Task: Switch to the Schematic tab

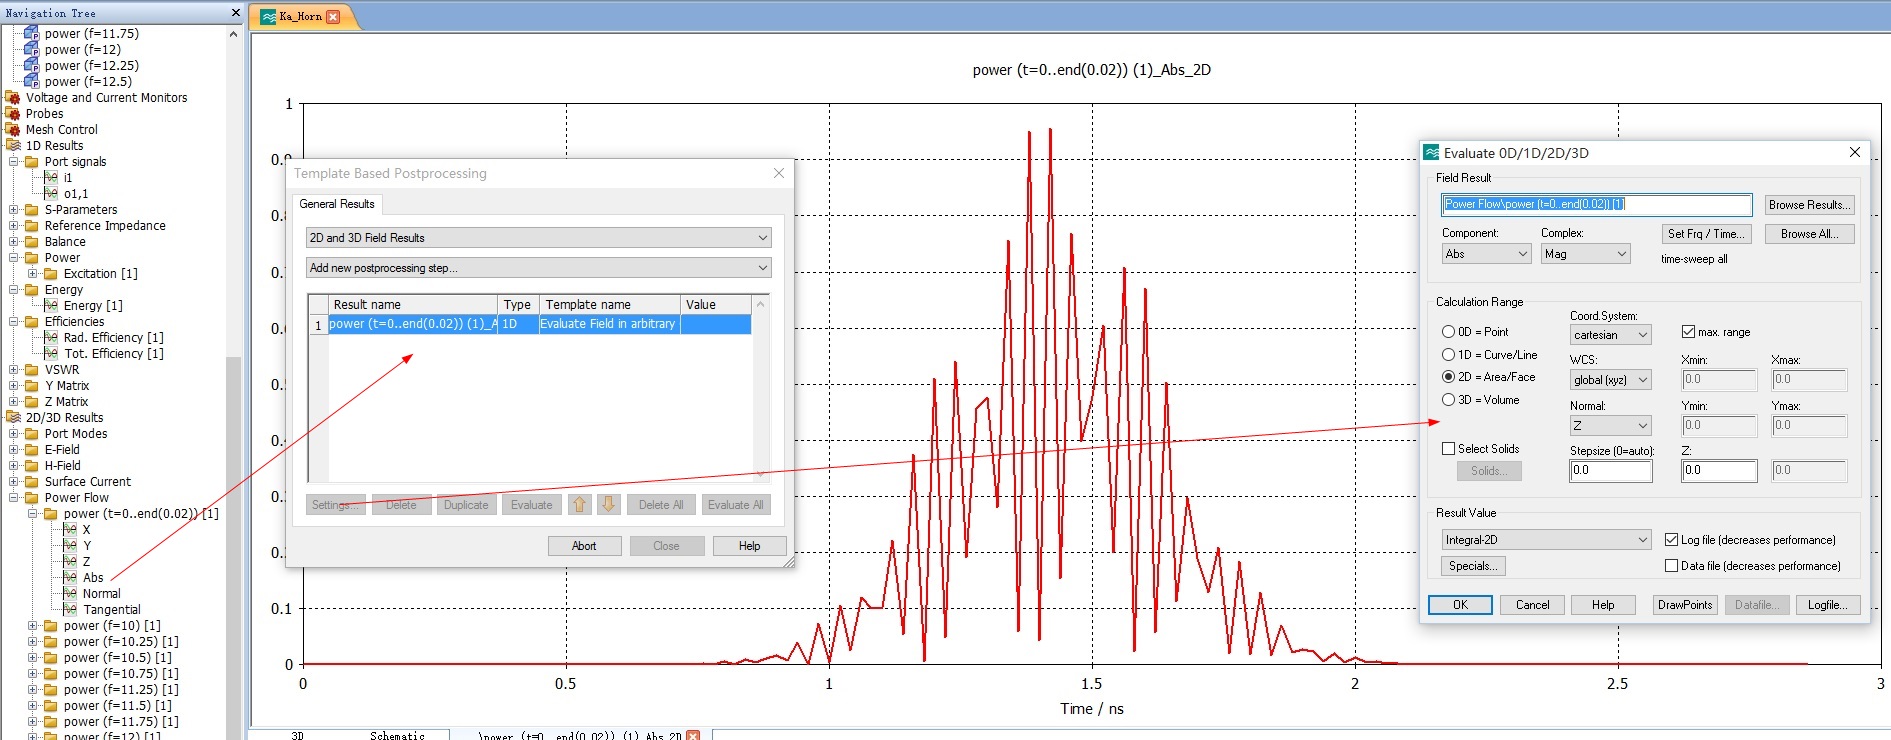Action: pyautogui.click(x=397, y=735)
